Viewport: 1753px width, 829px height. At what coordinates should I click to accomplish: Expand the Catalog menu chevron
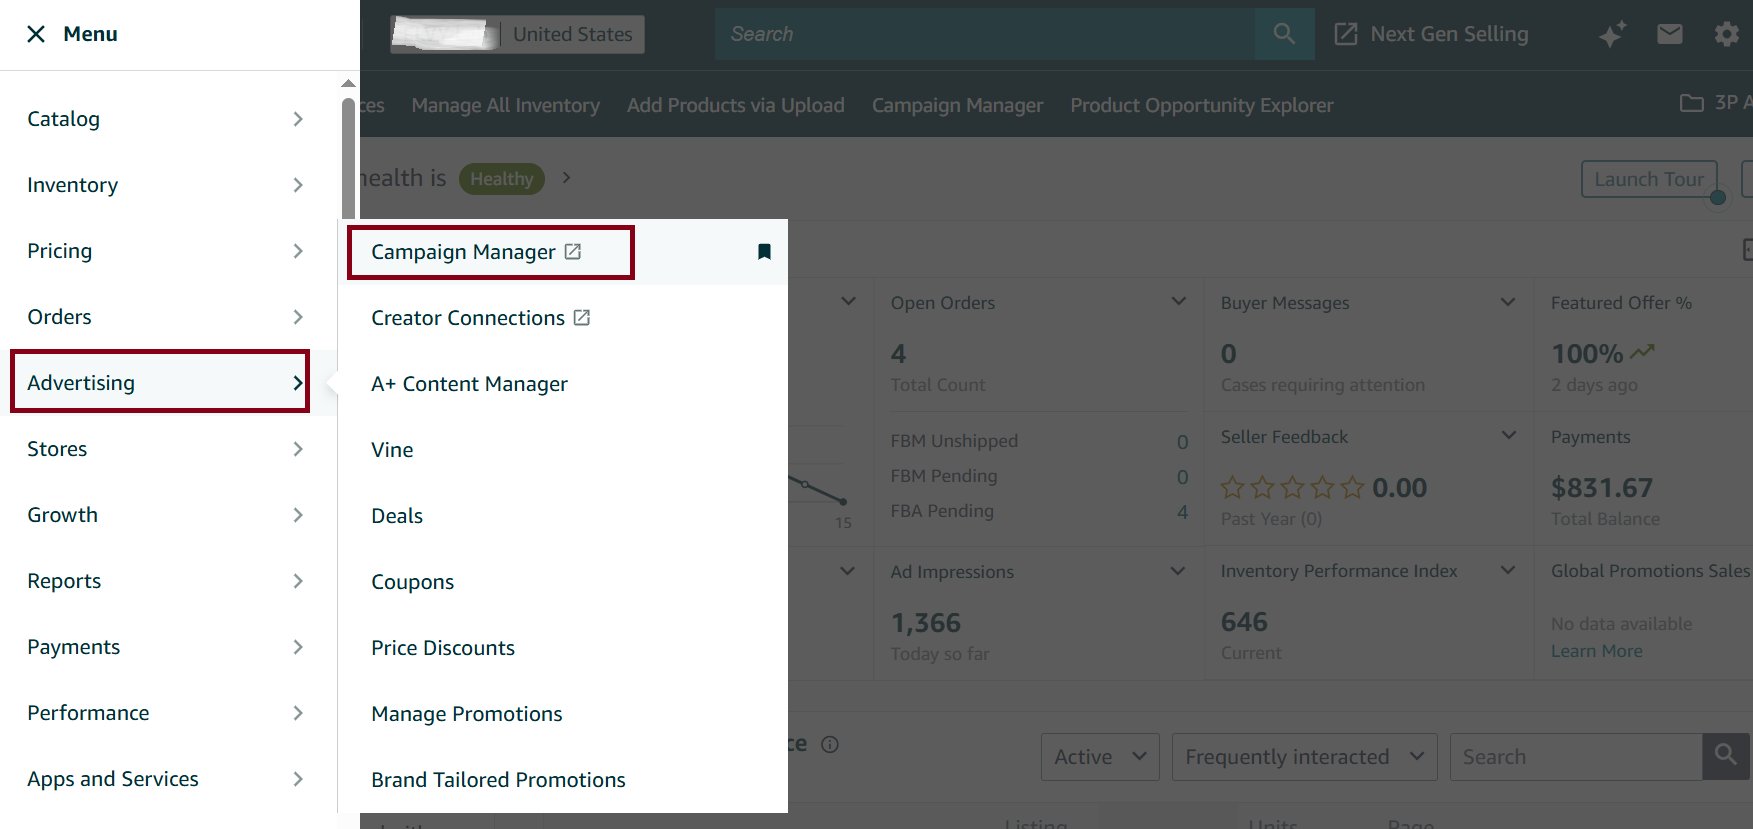[x=298, y=119]
